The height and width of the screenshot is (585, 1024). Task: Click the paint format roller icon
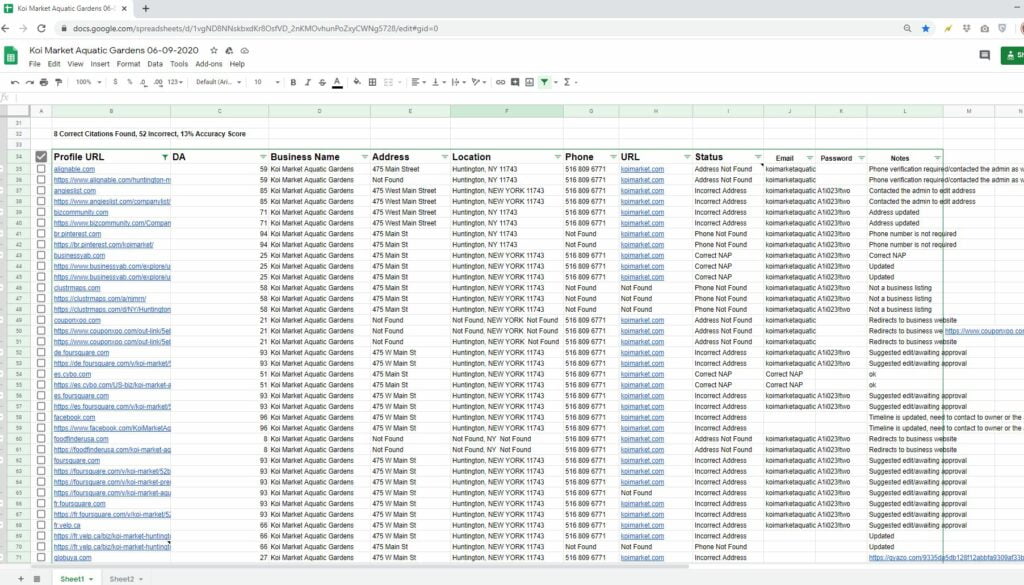tap(59, 82)
